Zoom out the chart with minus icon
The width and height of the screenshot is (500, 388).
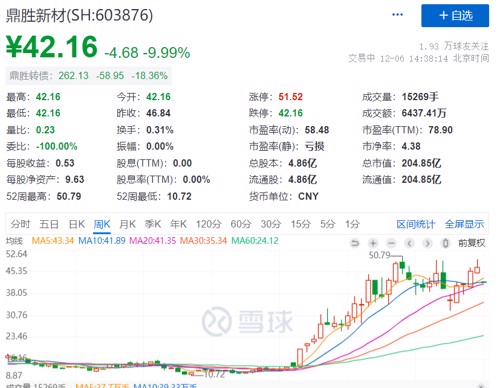[x=391, y=243]
